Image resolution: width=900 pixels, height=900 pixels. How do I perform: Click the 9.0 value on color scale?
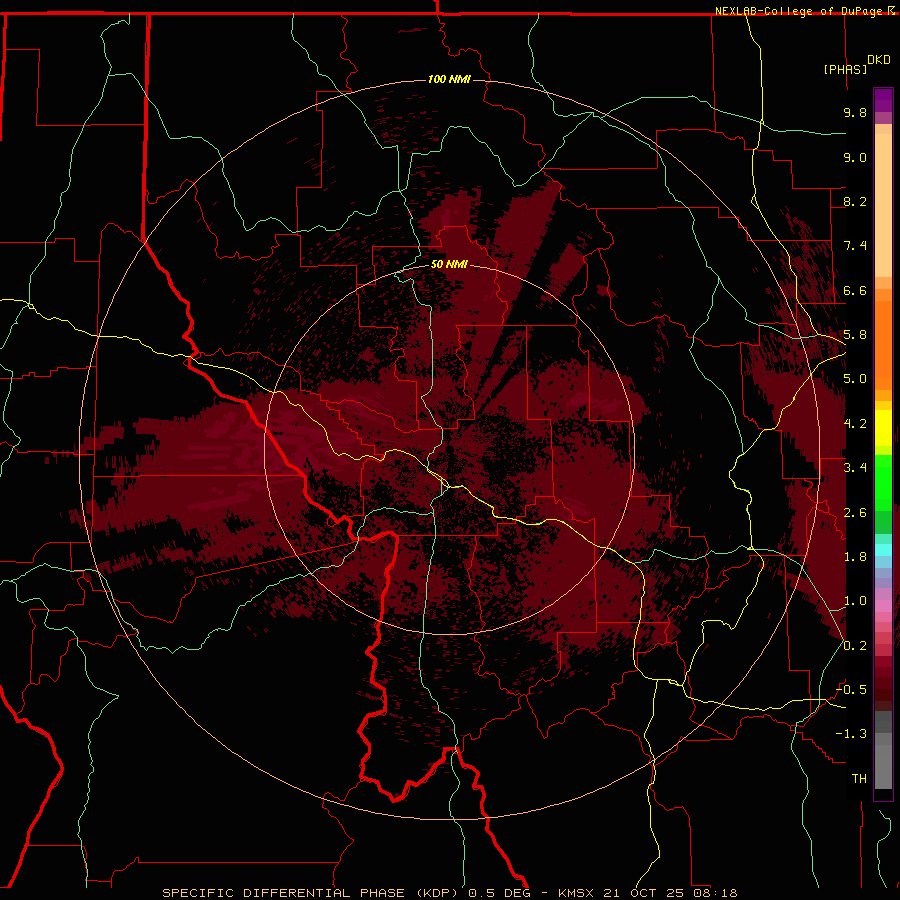(855, 157)
